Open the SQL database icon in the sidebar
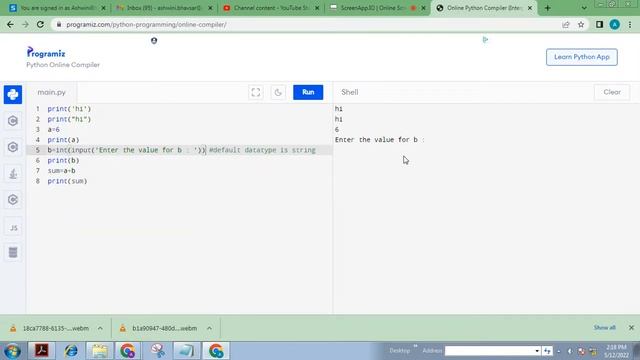The image size is (640, 360). (x=13, y=252)
